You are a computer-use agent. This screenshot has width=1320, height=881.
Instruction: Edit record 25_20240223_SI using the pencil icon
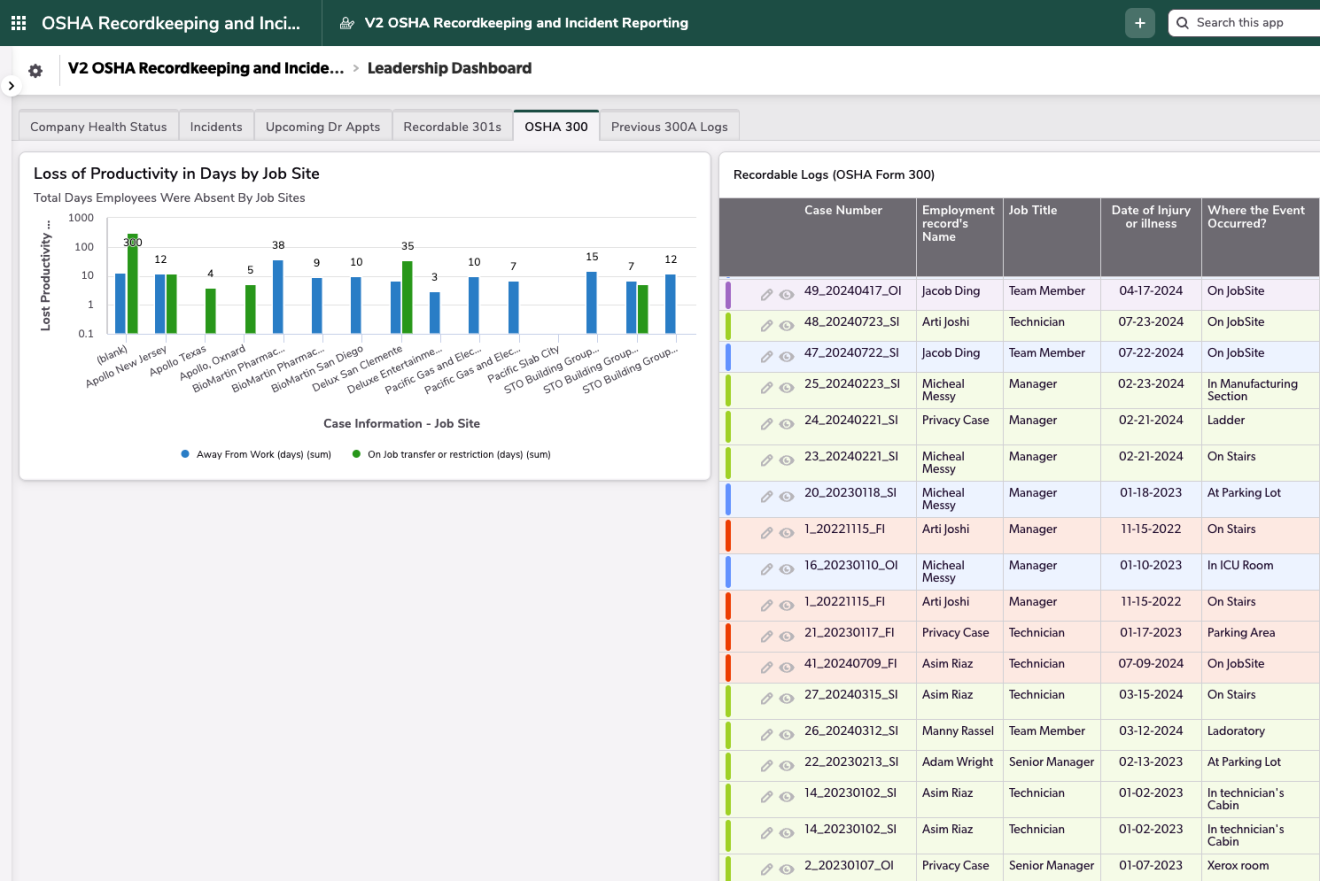click(x=767, y=388)
